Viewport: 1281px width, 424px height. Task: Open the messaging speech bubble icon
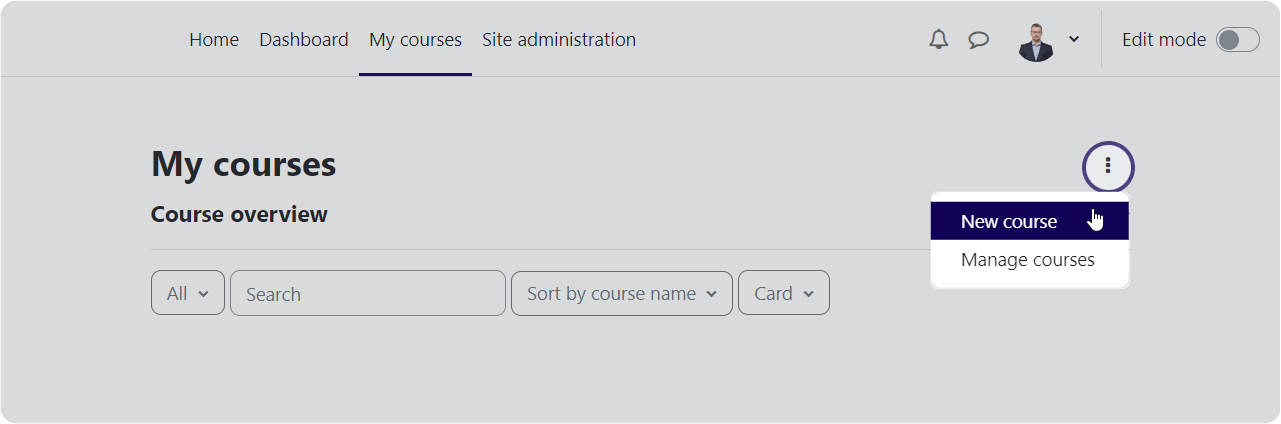coord(979,40)
